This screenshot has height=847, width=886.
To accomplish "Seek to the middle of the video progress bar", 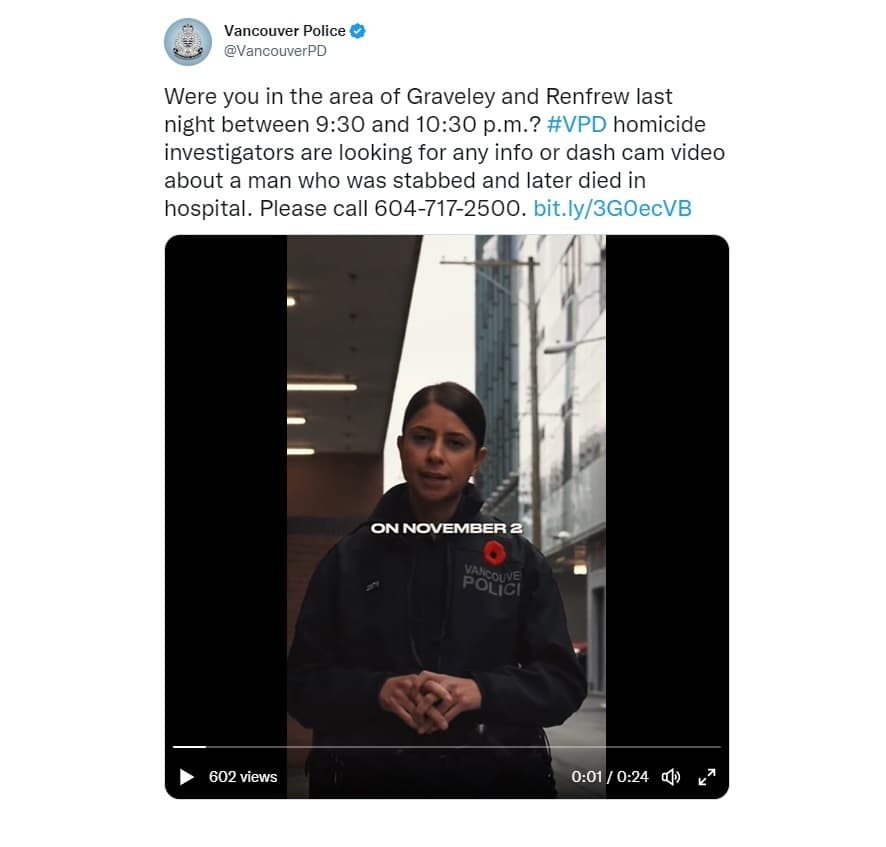I will 446,747.
